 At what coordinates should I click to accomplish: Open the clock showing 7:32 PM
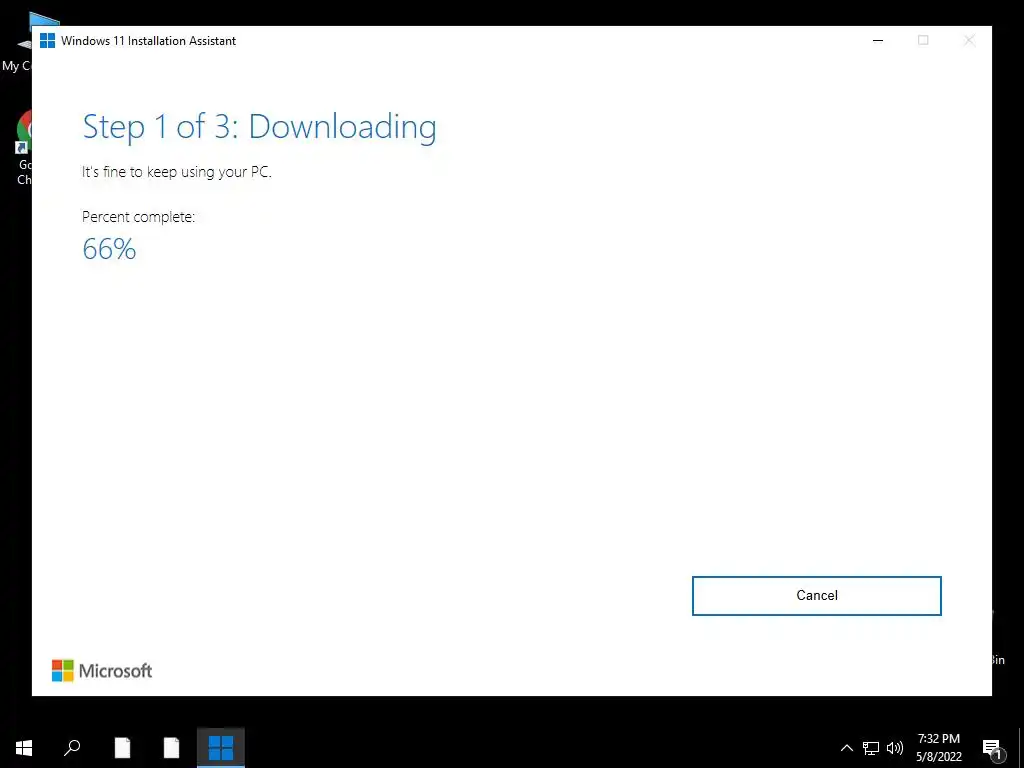tap(938, 748)
